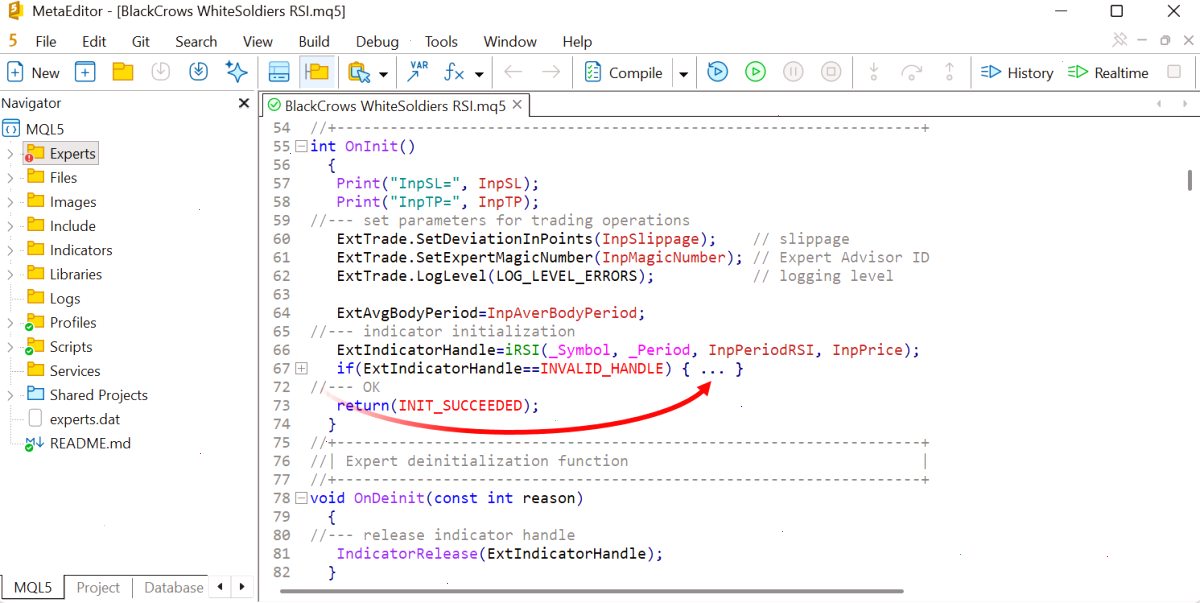Viewport: 1200px width, 603px height.
Task: Toggle the Toolbox panel view icon
Action: [280, 72]
